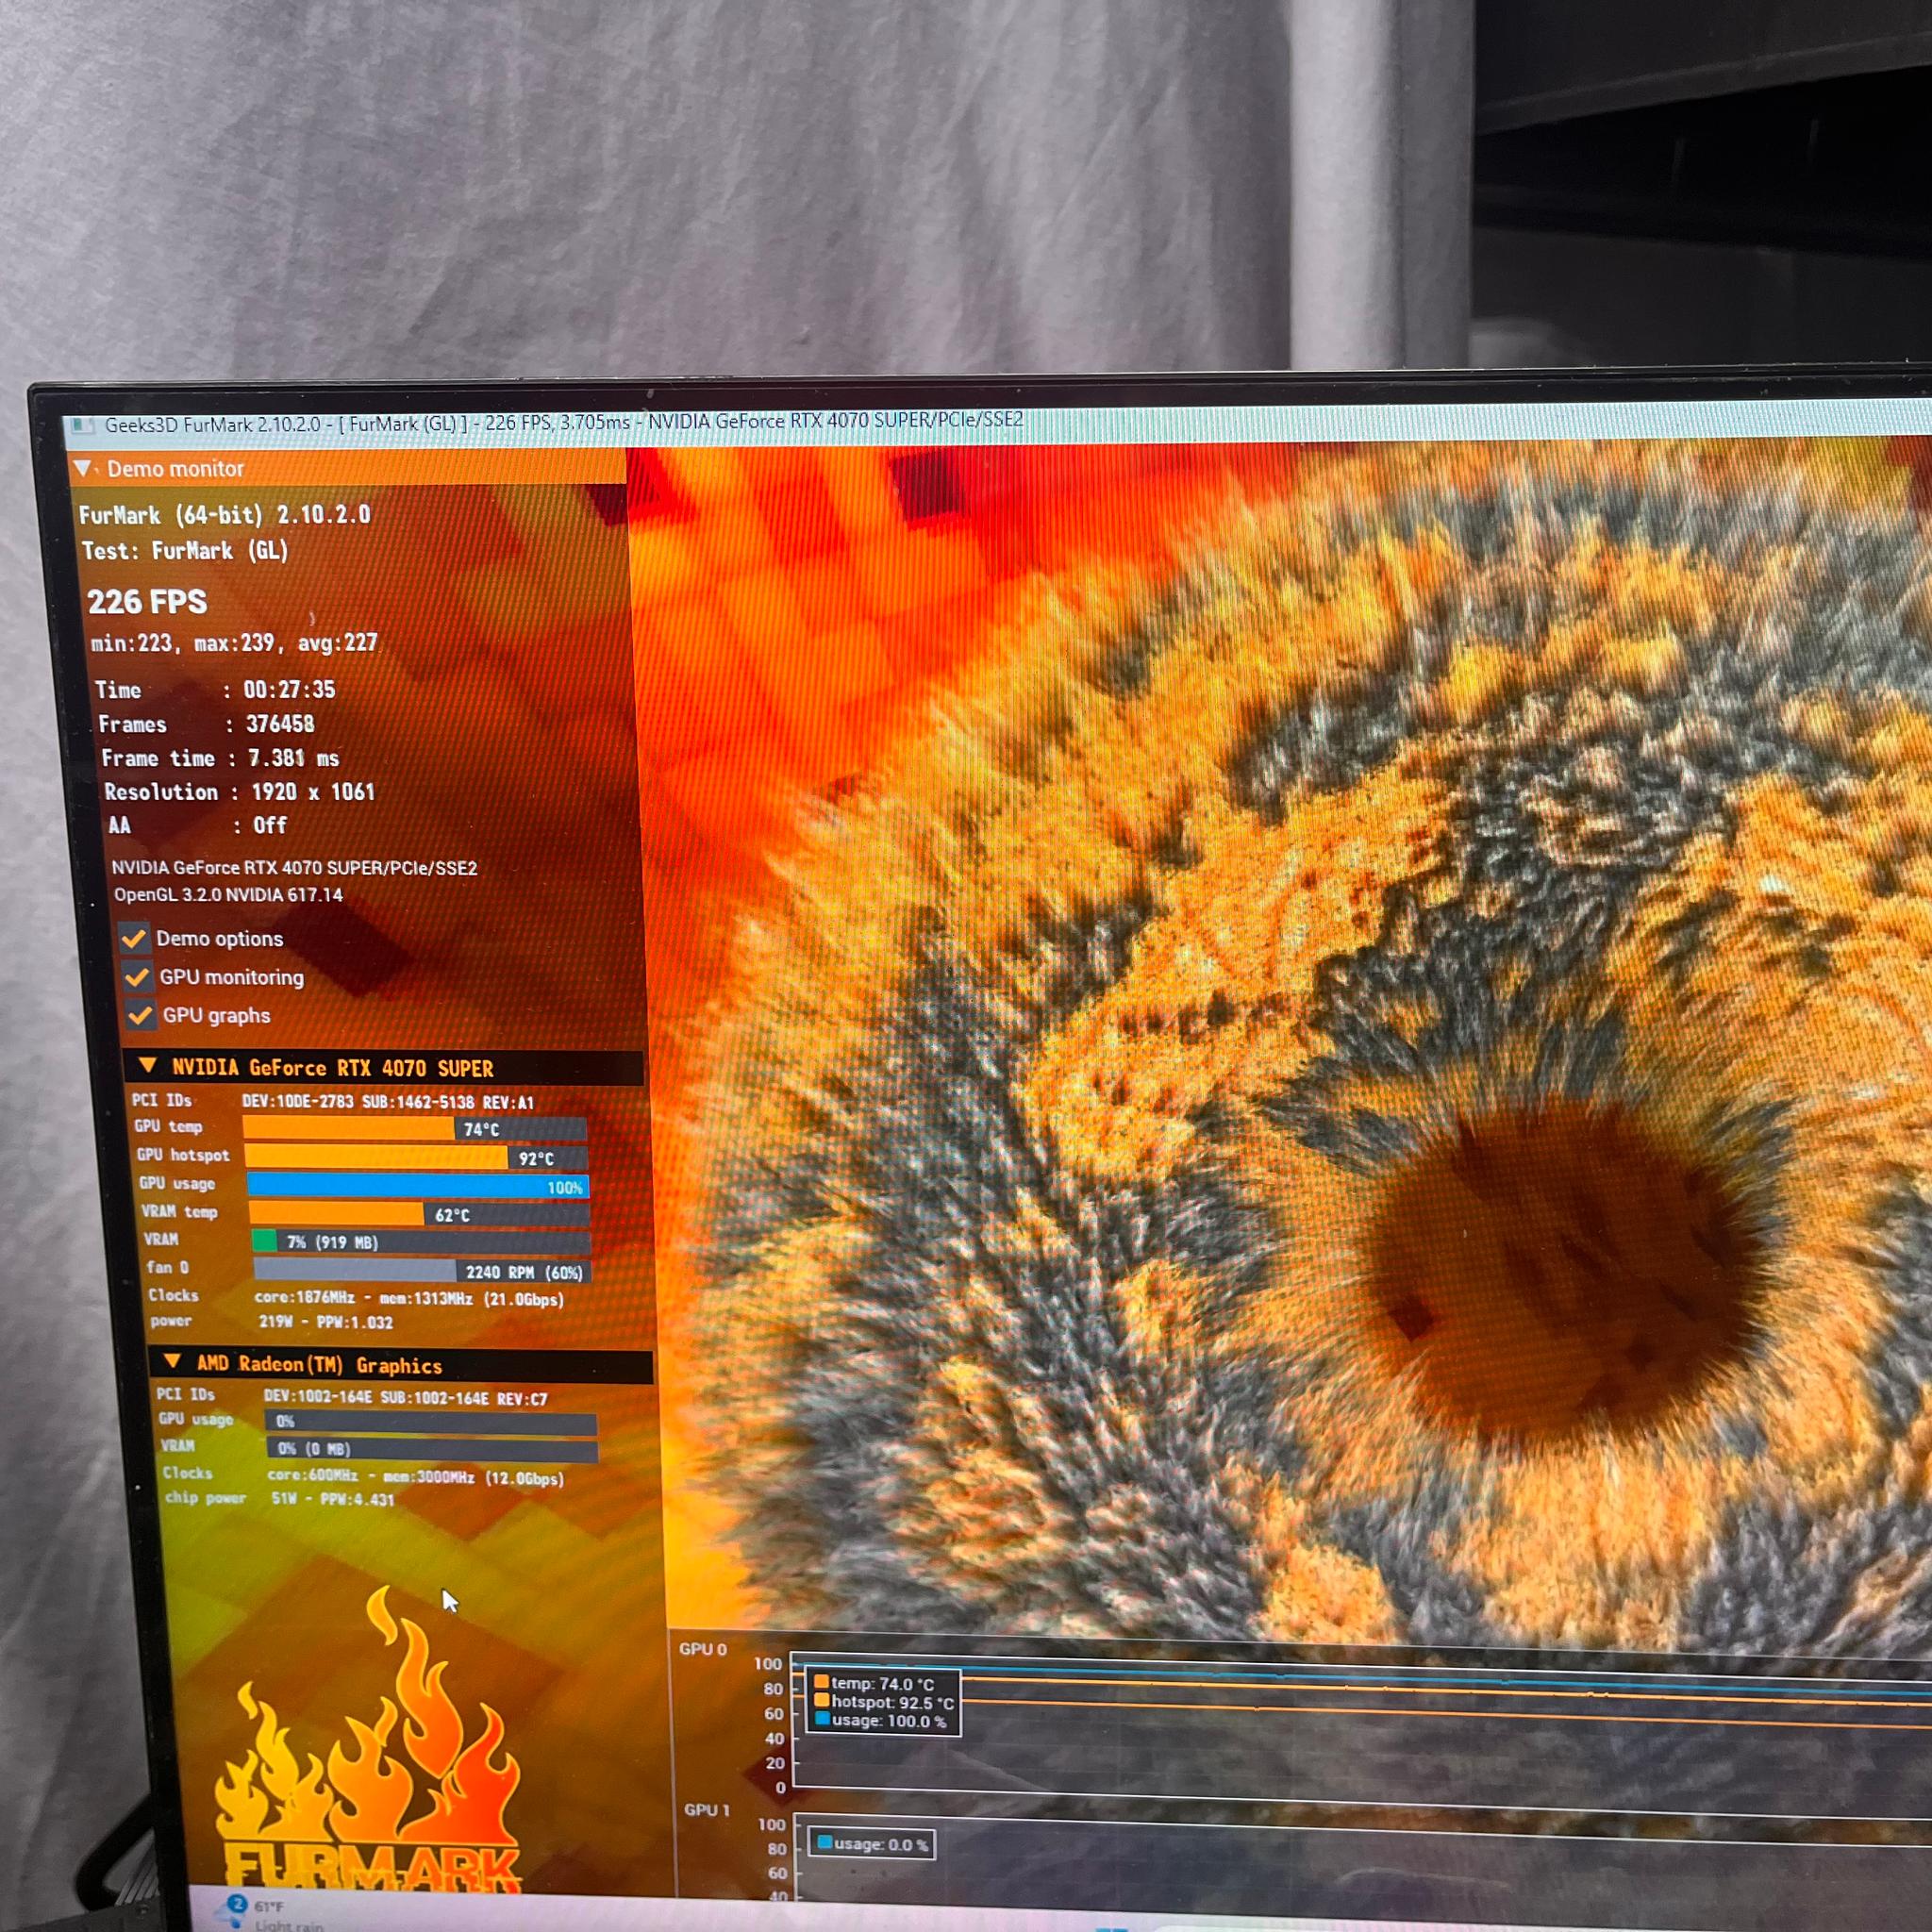Open the taskbar weather widget showing 61°F

tap(270, 1912)
